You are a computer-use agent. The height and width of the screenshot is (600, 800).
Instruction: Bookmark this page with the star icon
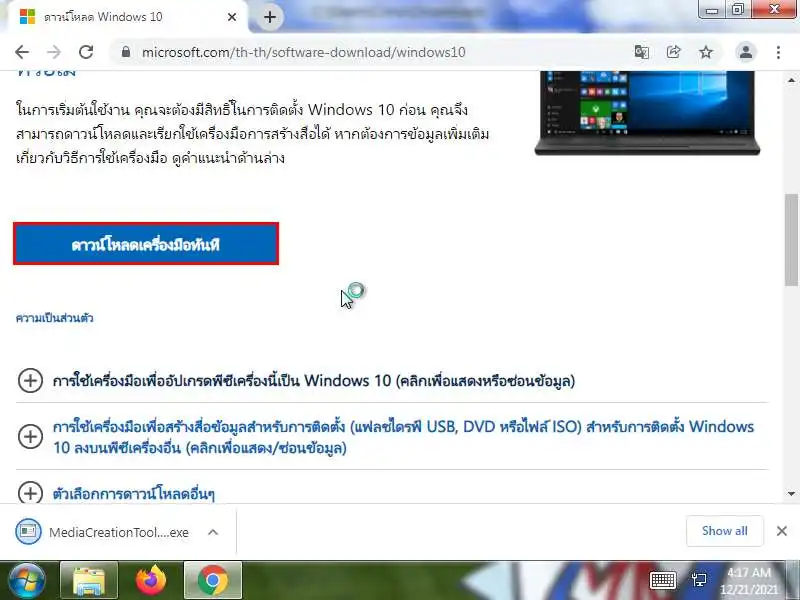(x=706, y=52)
